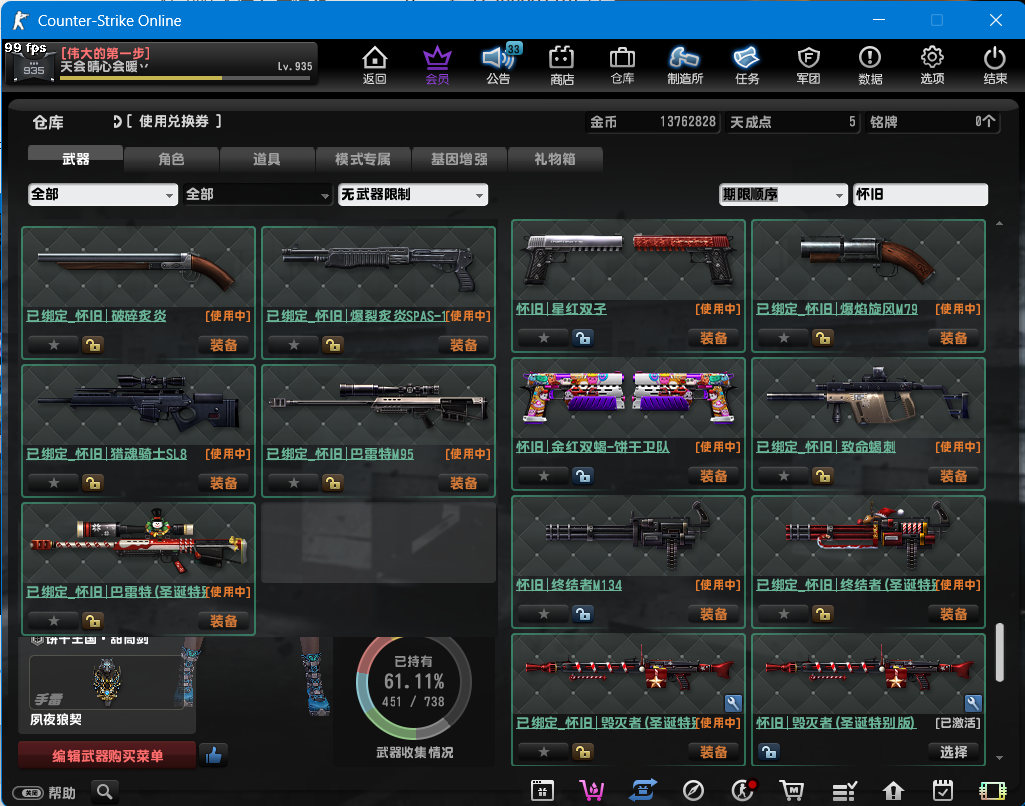Switch to the 道具 tab

(x=267, y=158)
